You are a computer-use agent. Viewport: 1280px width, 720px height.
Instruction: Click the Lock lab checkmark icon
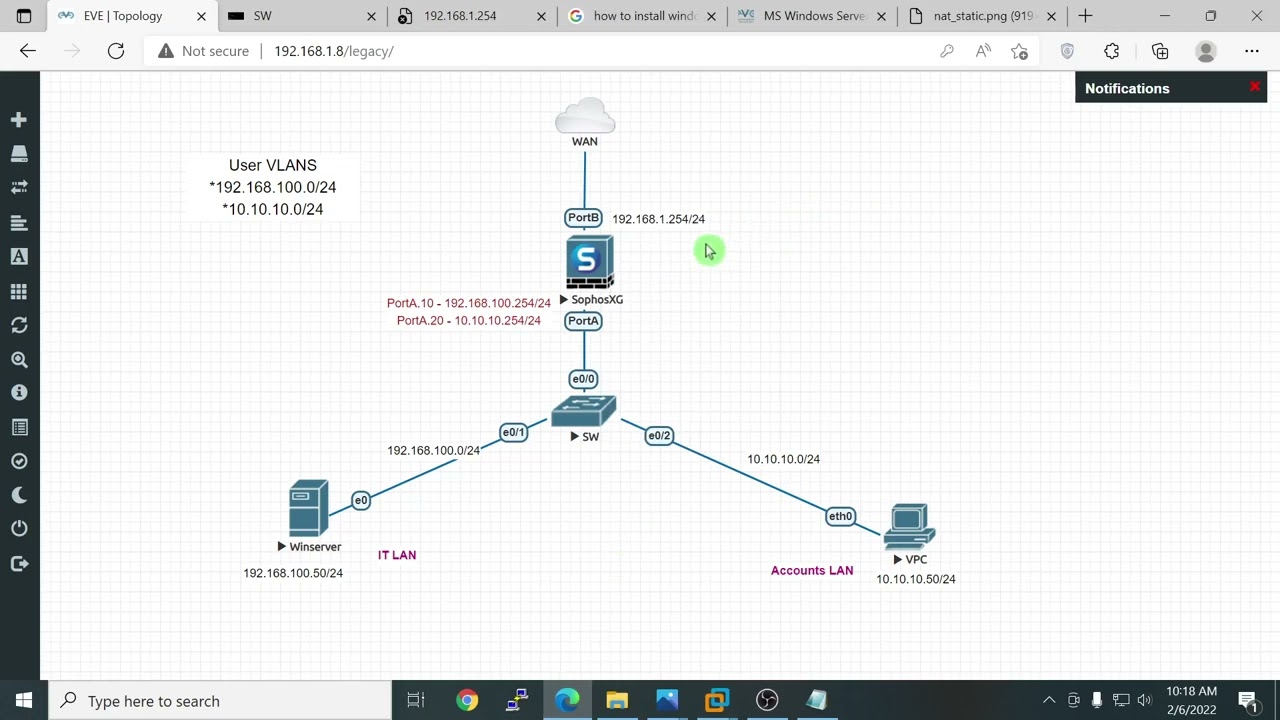point(19,461)
